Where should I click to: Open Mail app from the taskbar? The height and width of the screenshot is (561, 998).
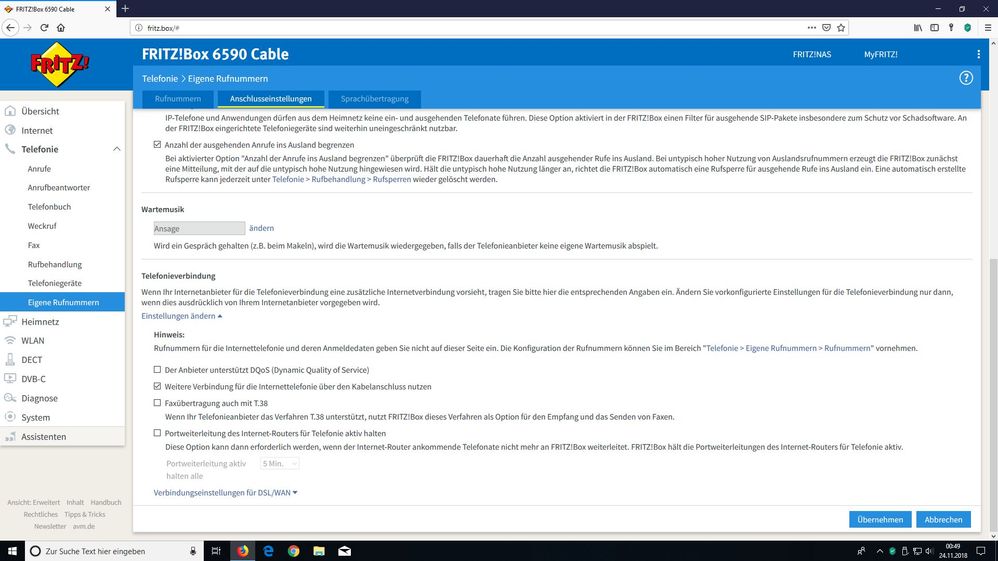pyautogui.click(x=344, y=551)
